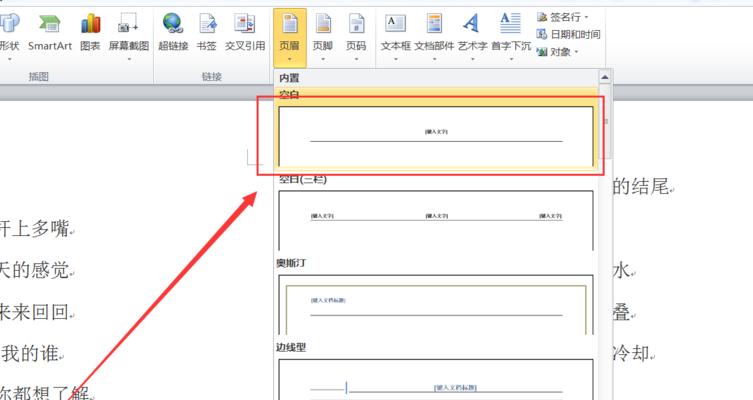Click document text 的结尾
753x400 pixels.
[x=640, y=186]
